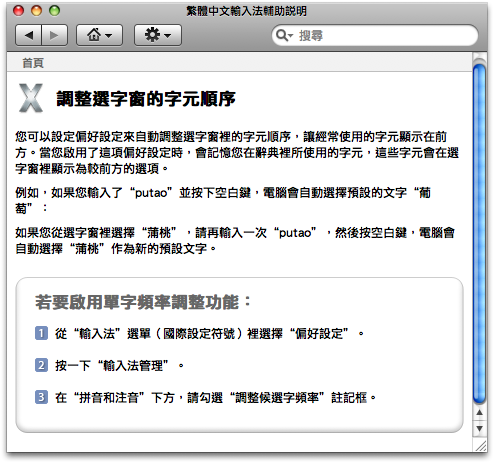
Task: Click the heading 調整選字窗的字元順序
Action: point(146,99)
